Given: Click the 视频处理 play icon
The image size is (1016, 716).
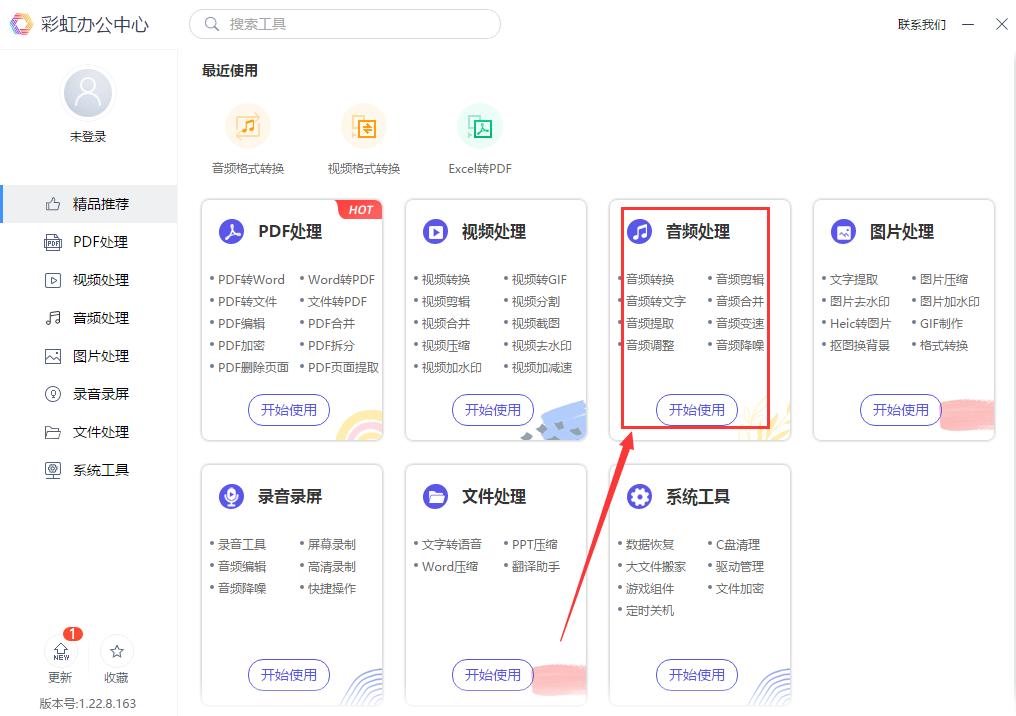Looking at the screenshot, I should 435,231.
